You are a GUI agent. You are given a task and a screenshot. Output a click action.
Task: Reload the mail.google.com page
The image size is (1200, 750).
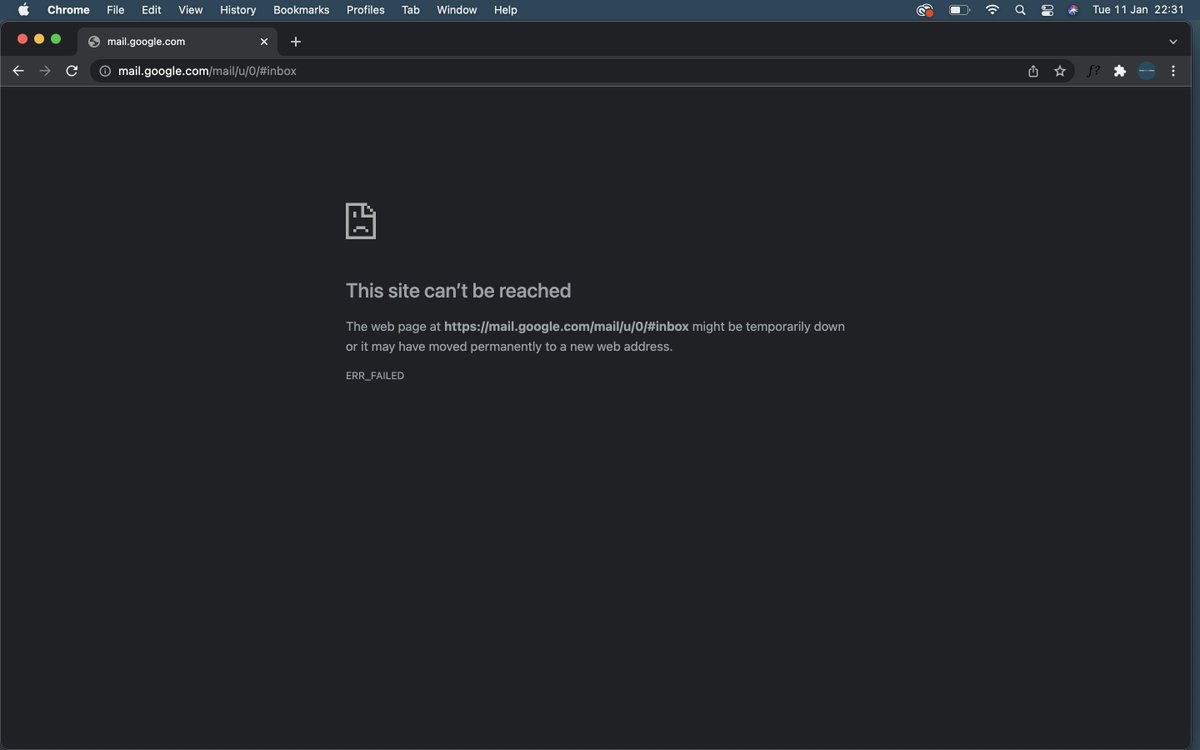pyautogui.click(x=72, y=71)
